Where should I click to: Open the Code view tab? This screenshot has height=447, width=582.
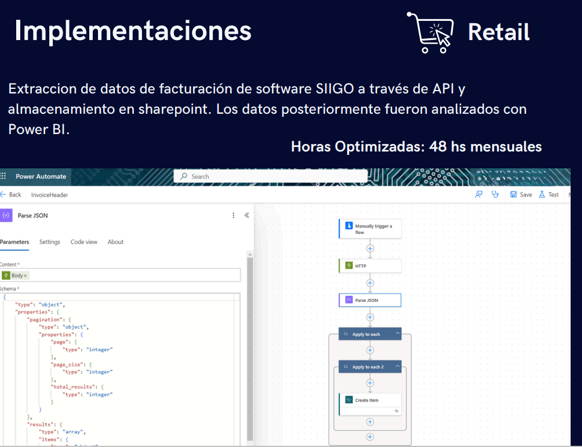pos(84,242)
